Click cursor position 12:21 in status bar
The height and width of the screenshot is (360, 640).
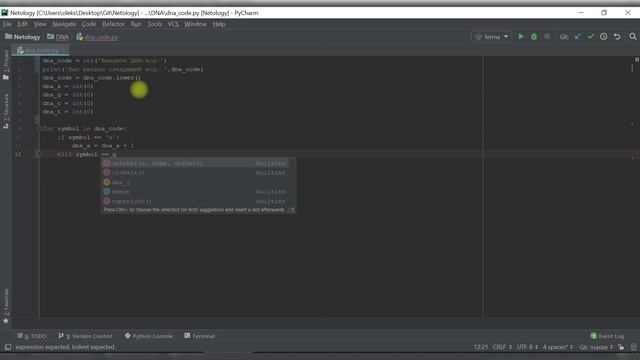(481, 347)
